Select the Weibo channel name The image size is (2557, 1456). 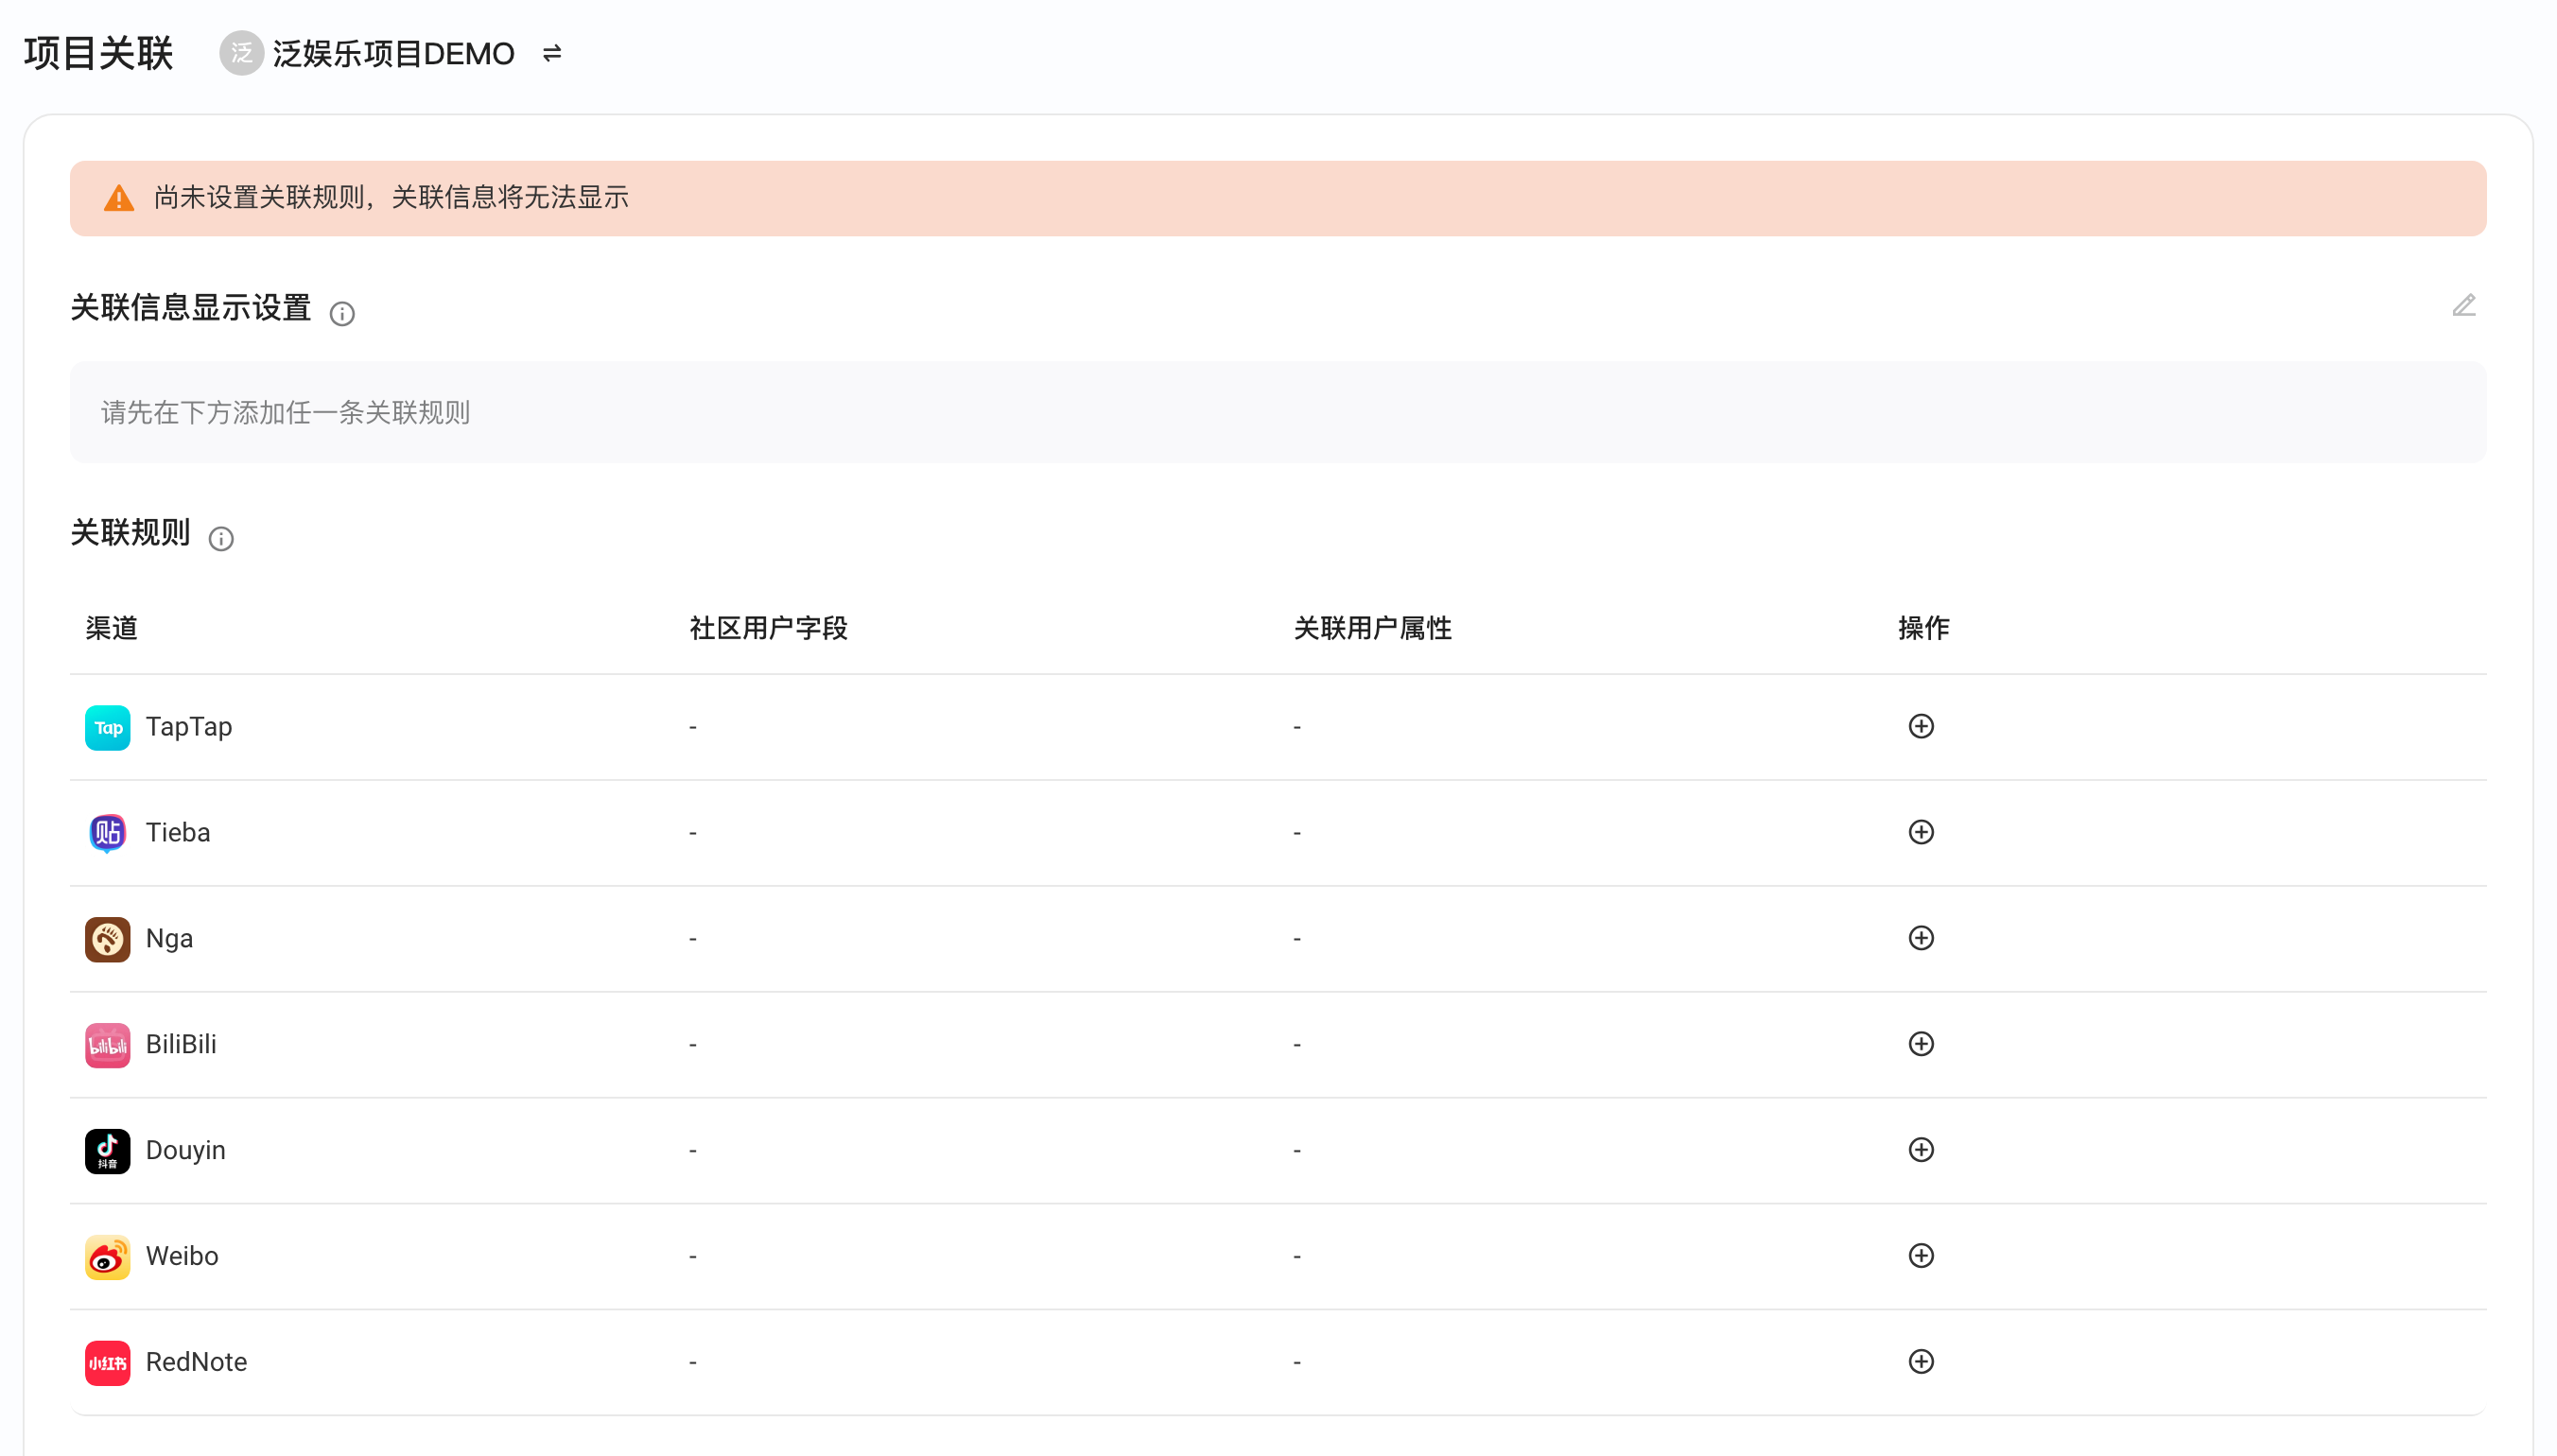(182, 1257)
